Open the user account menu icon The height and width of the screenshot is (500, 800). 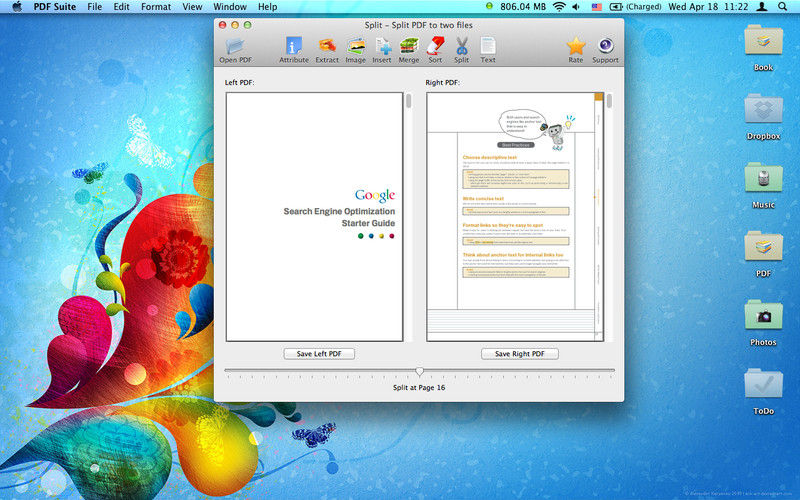pyautogui.click(x=762, y=7)
